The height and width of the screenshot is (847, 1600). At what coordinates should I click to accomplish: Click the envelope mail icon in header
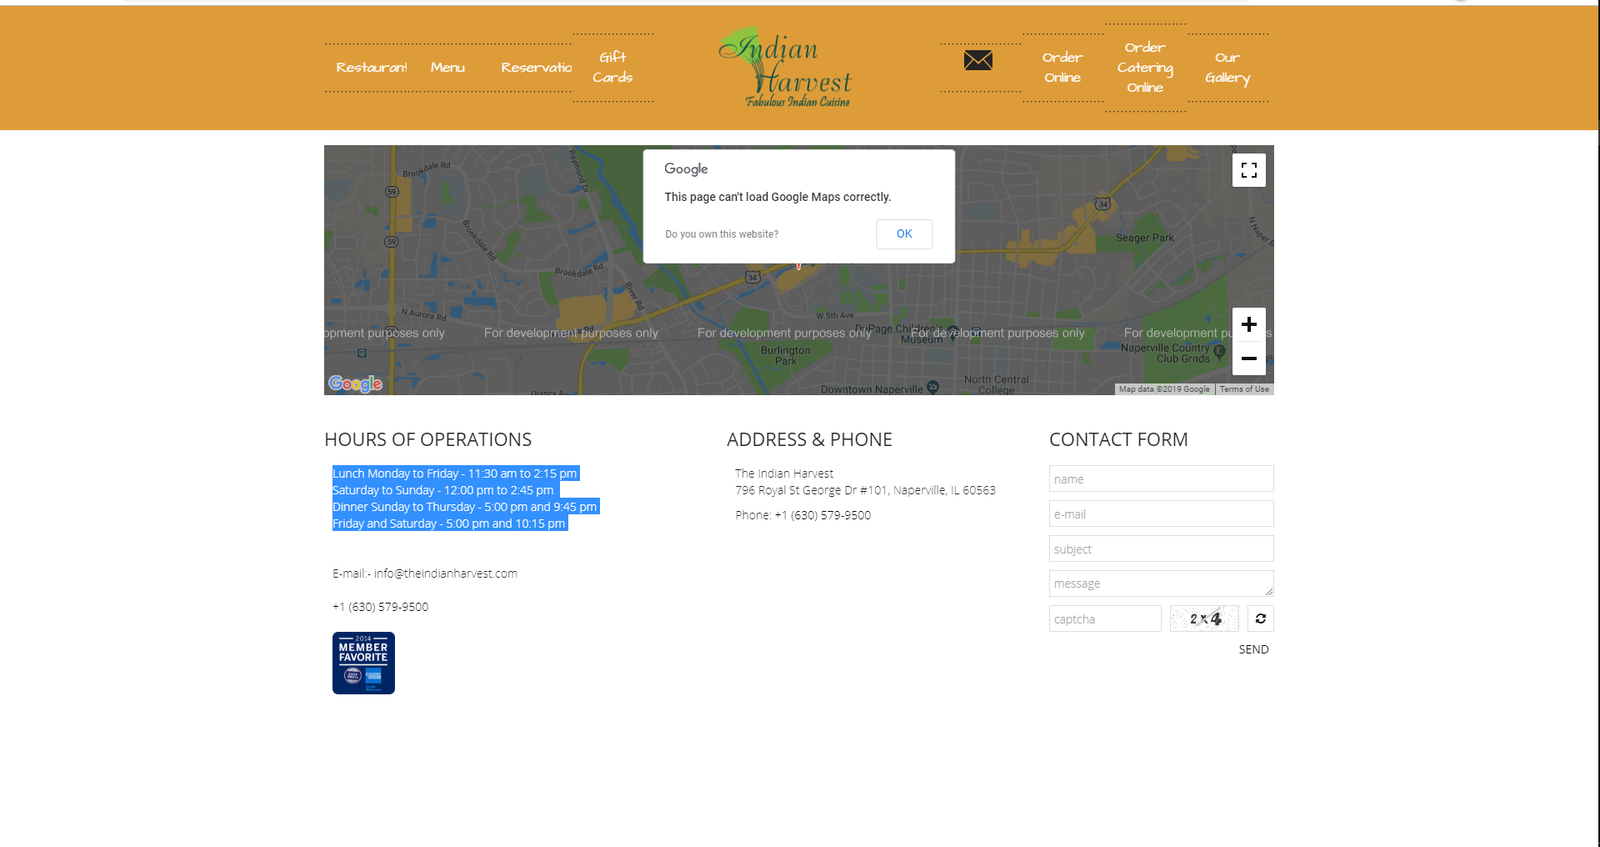point(978,61)
